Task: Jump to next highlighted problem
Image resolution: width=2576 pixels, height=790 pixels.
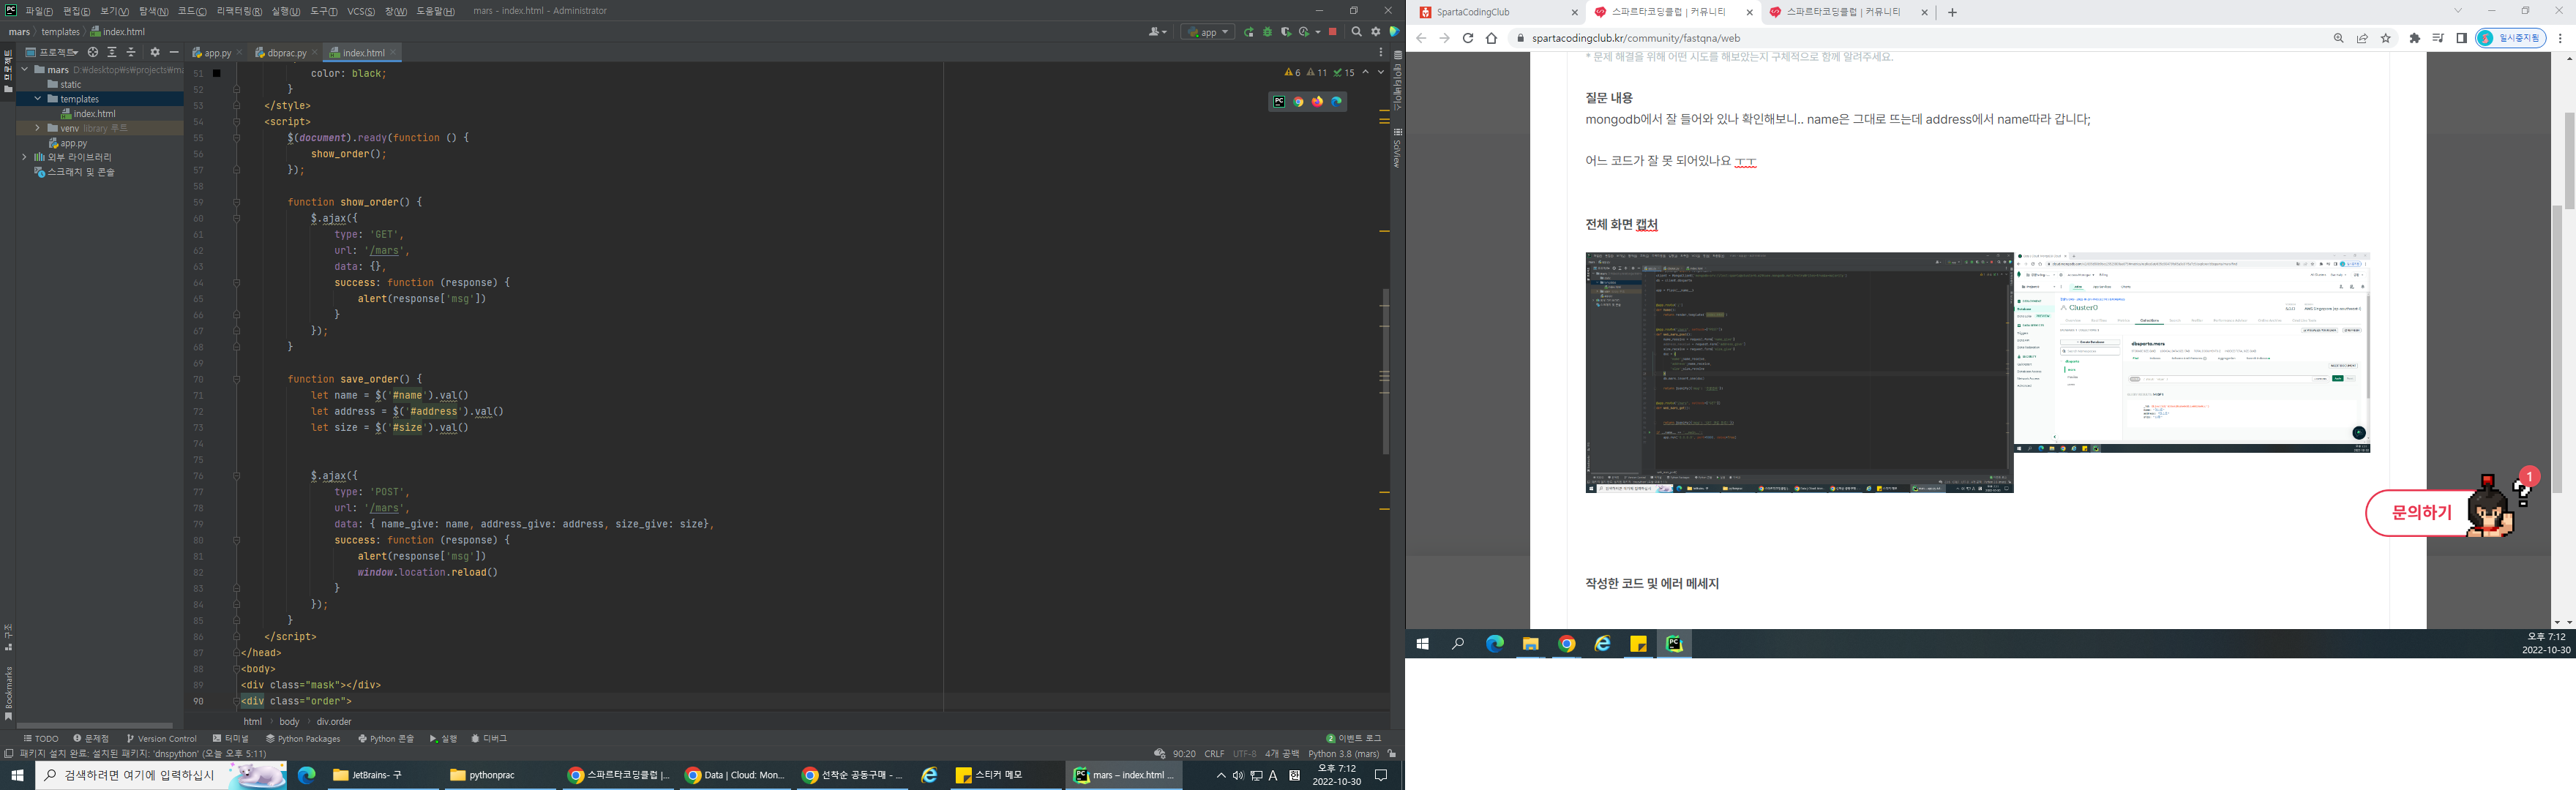Action: click(1381, 72)
